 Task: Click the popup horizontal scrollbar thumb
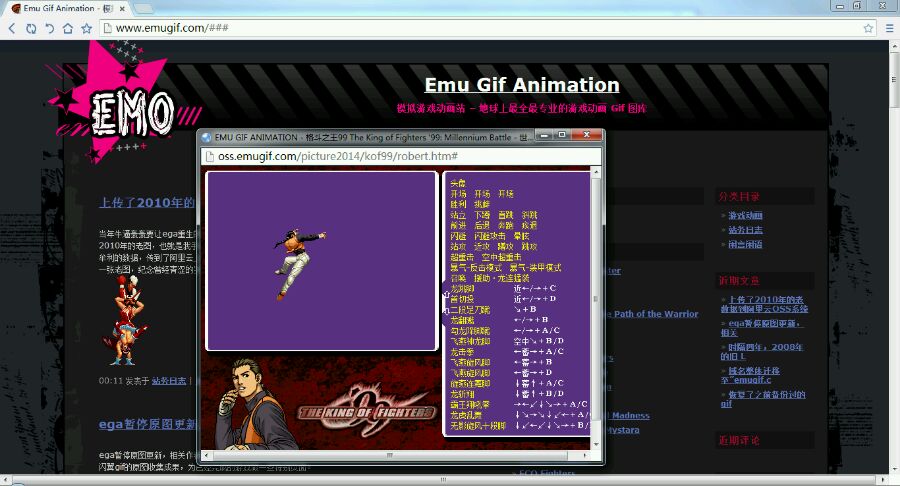pos(390,455)
